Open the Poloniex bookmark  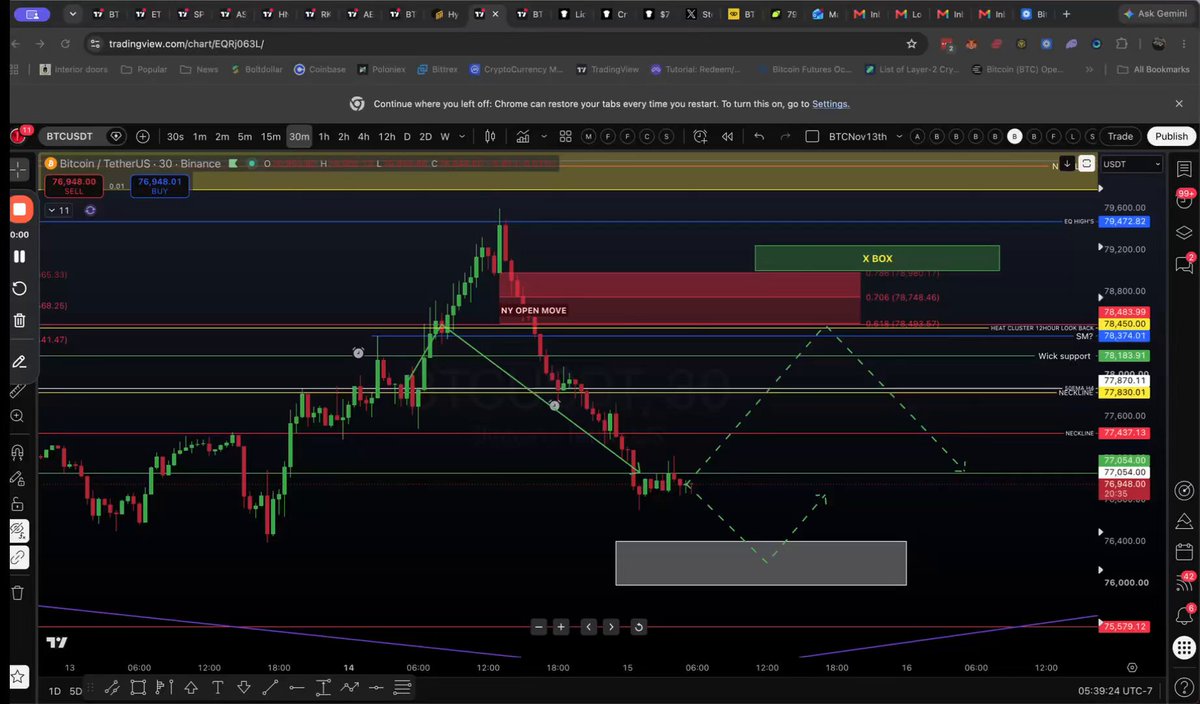pyautogui.click(x=383, y=70)
